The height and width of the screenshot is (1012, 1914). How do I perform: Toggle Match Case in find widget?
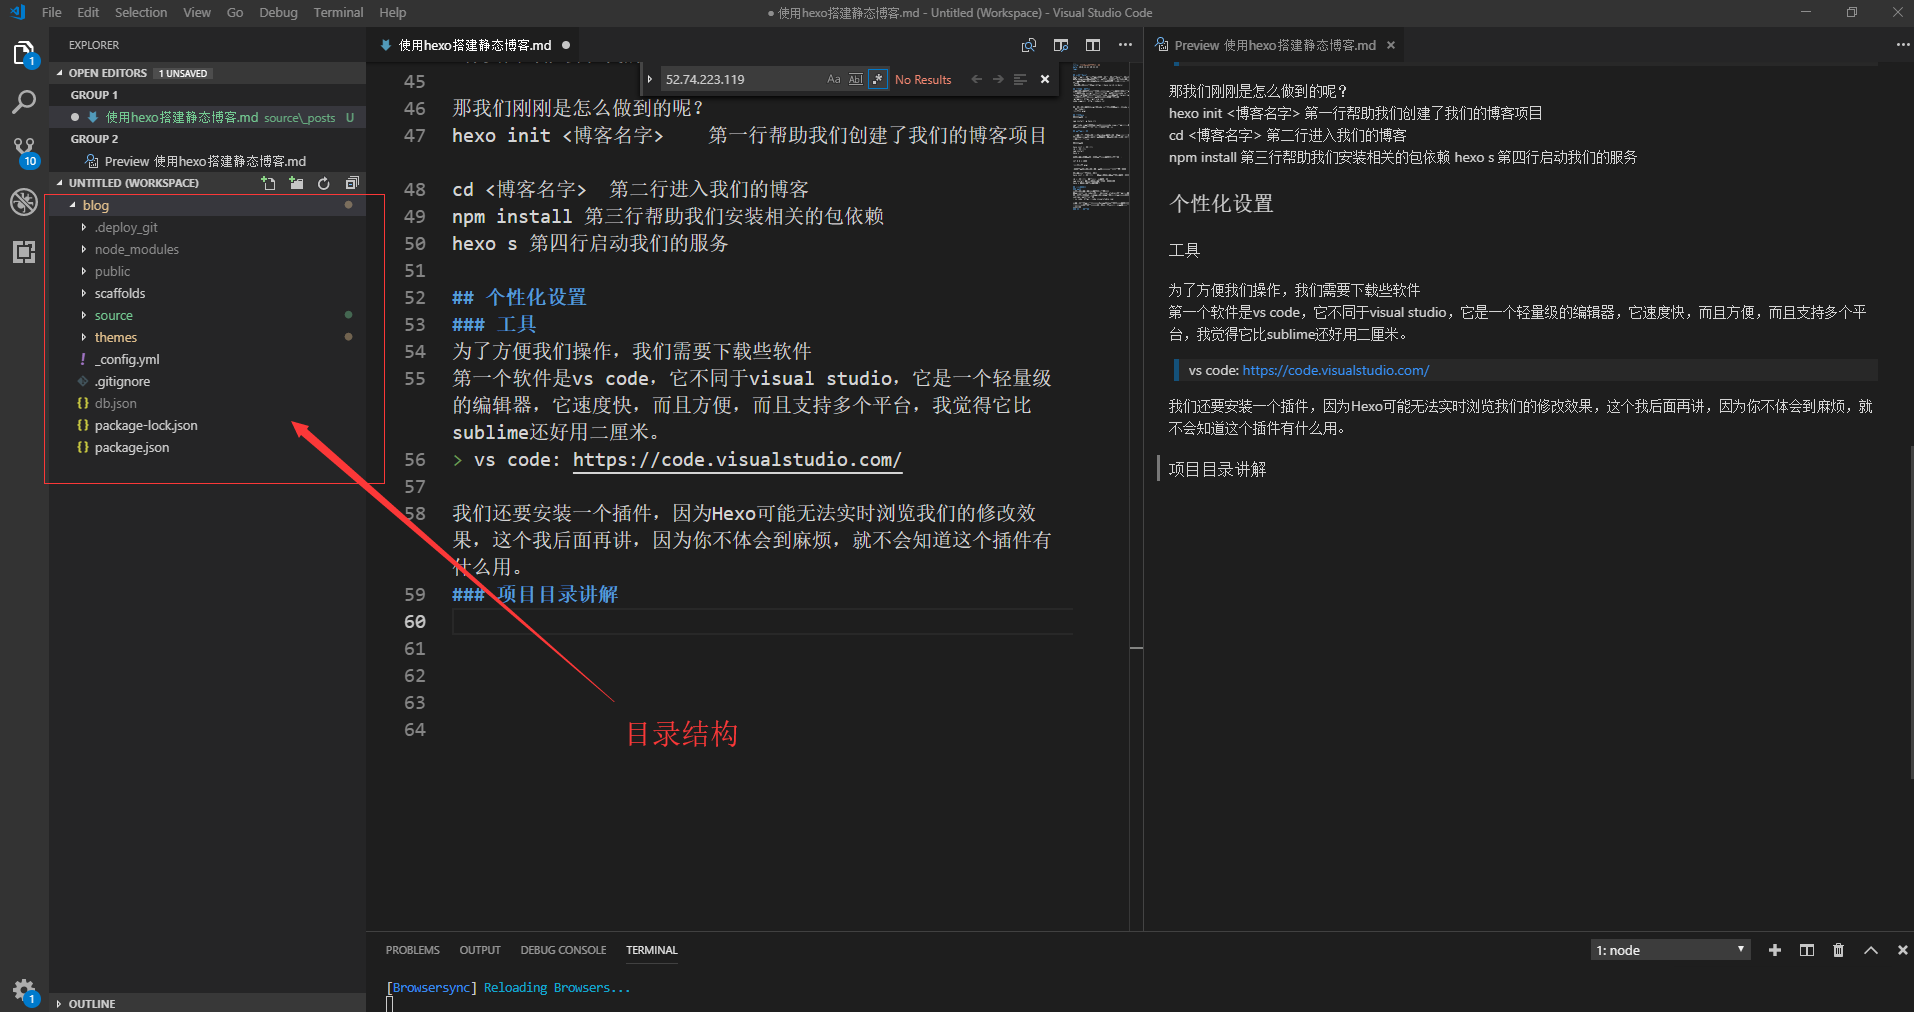point(834,79)
